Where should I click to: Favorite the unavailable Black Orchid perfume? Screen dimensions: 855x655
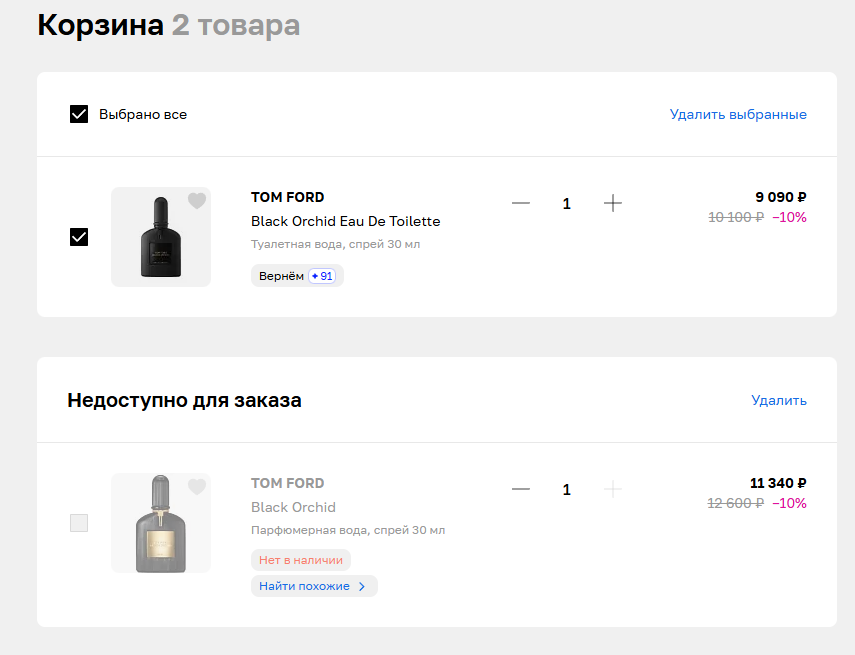pos(197,486)
